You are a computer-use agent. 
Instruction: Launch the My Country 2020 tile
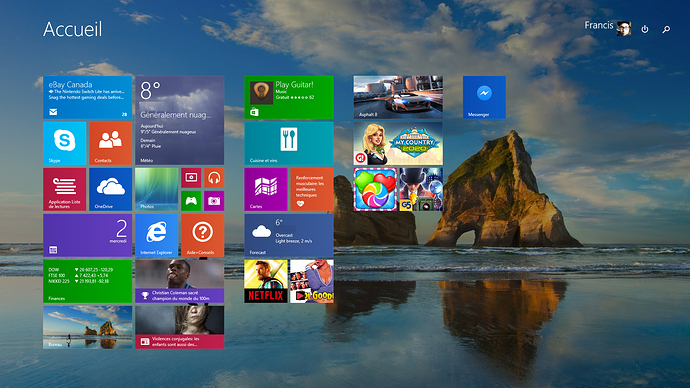point(398,143)
